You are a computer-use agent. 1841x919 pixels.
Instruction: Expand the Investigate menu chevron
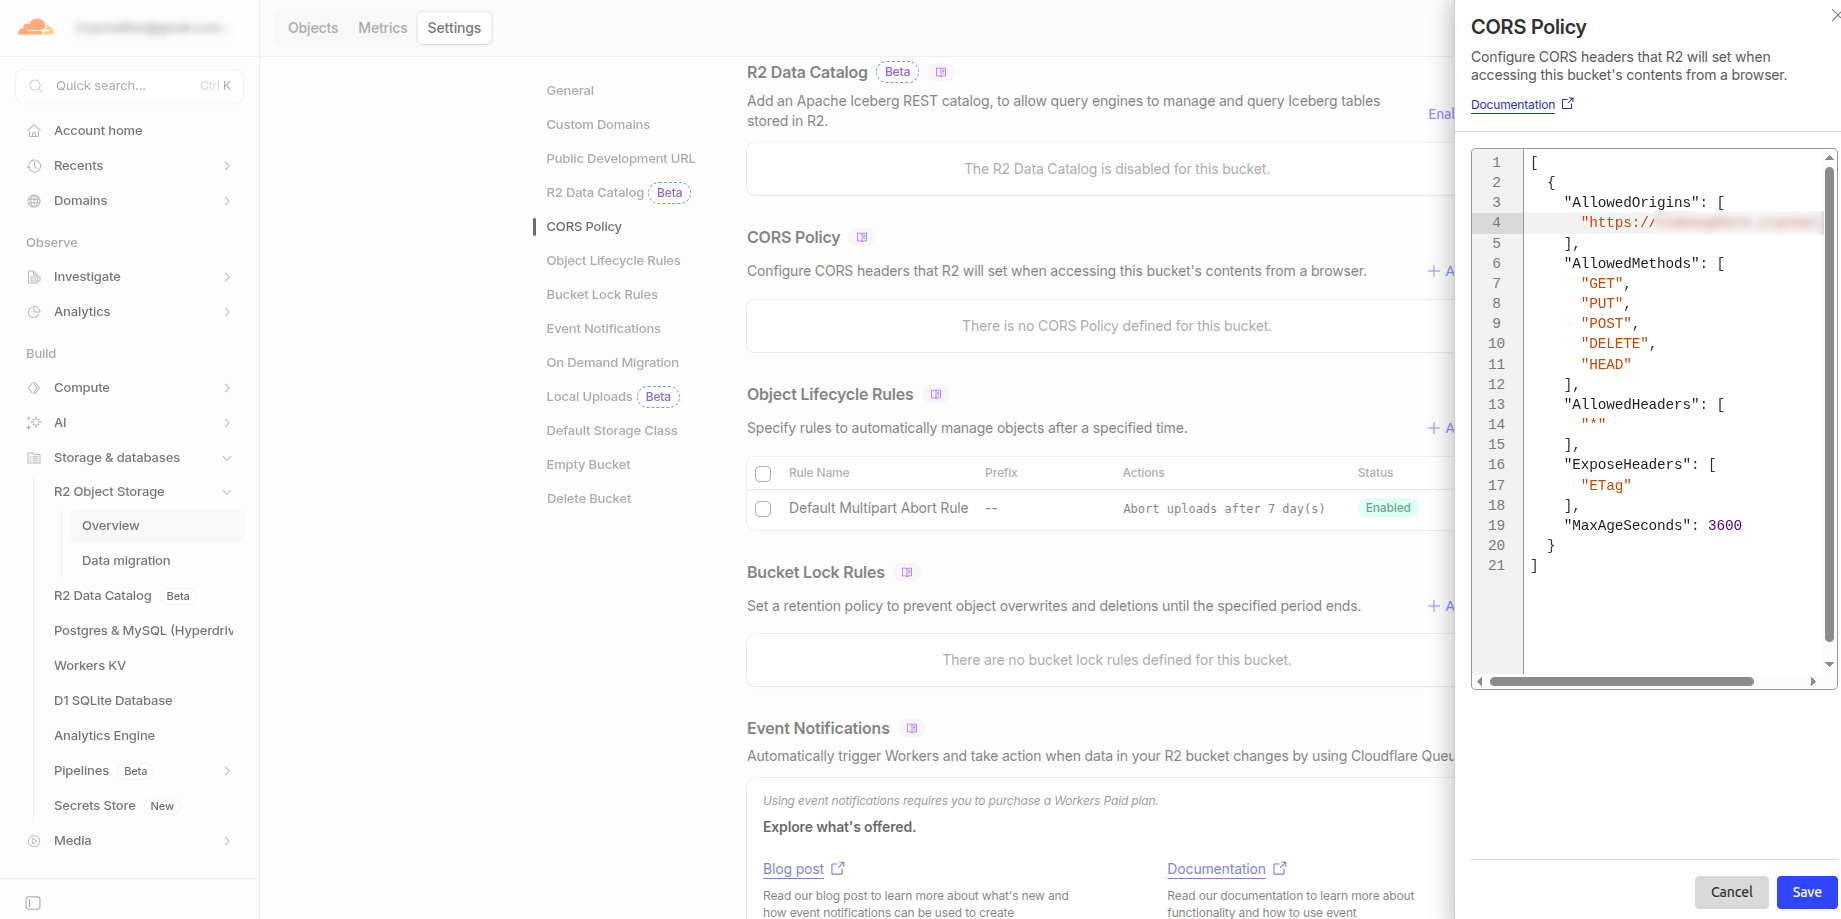pos(227,277)
